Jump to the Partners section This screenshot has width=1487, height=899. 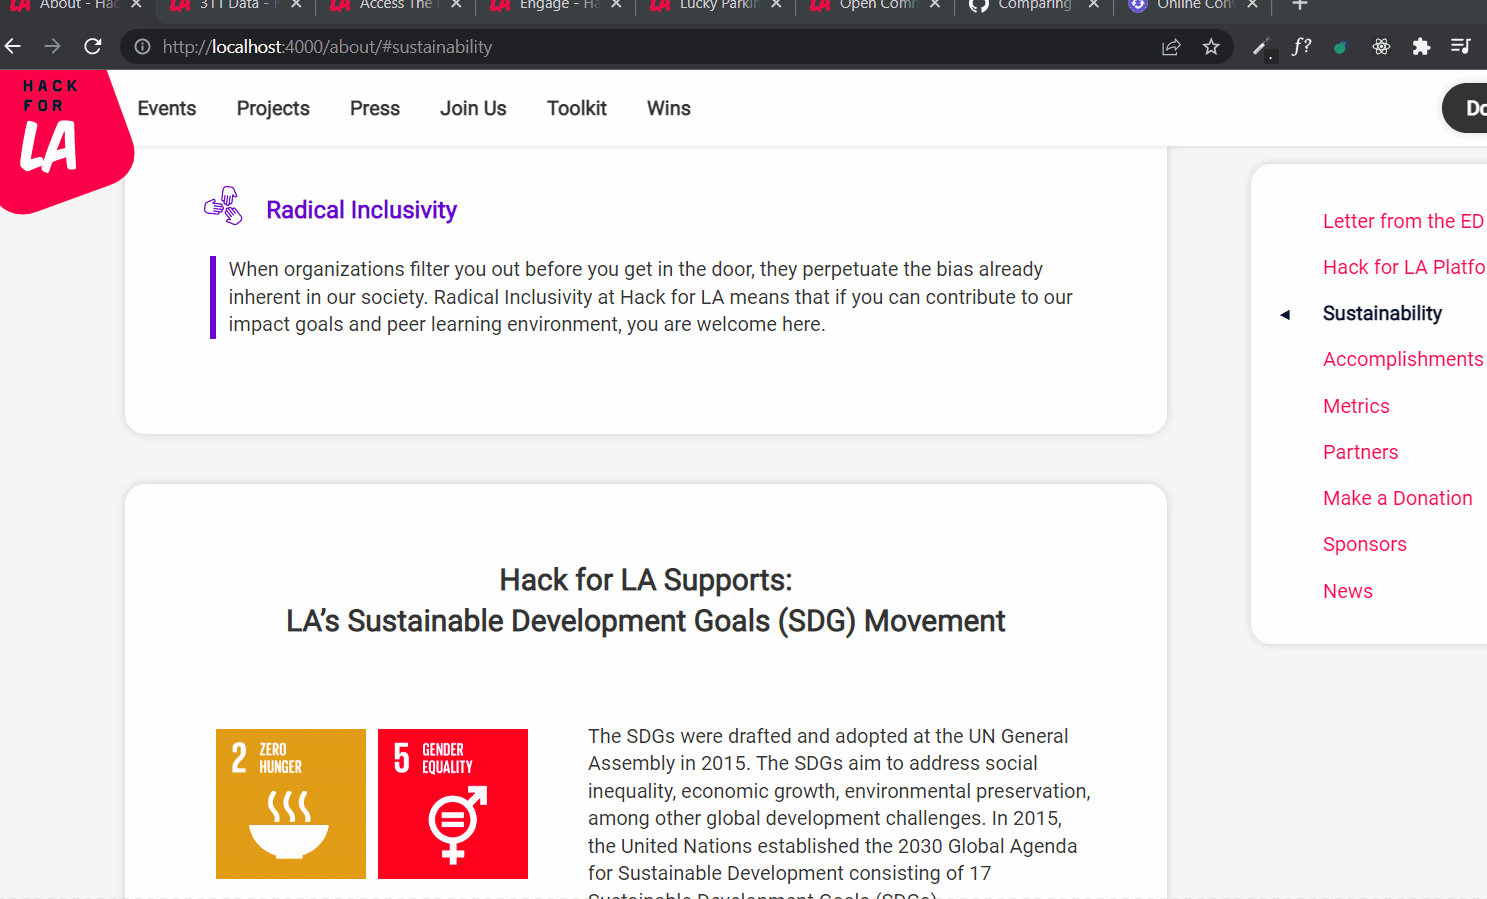pos(1360,452)
